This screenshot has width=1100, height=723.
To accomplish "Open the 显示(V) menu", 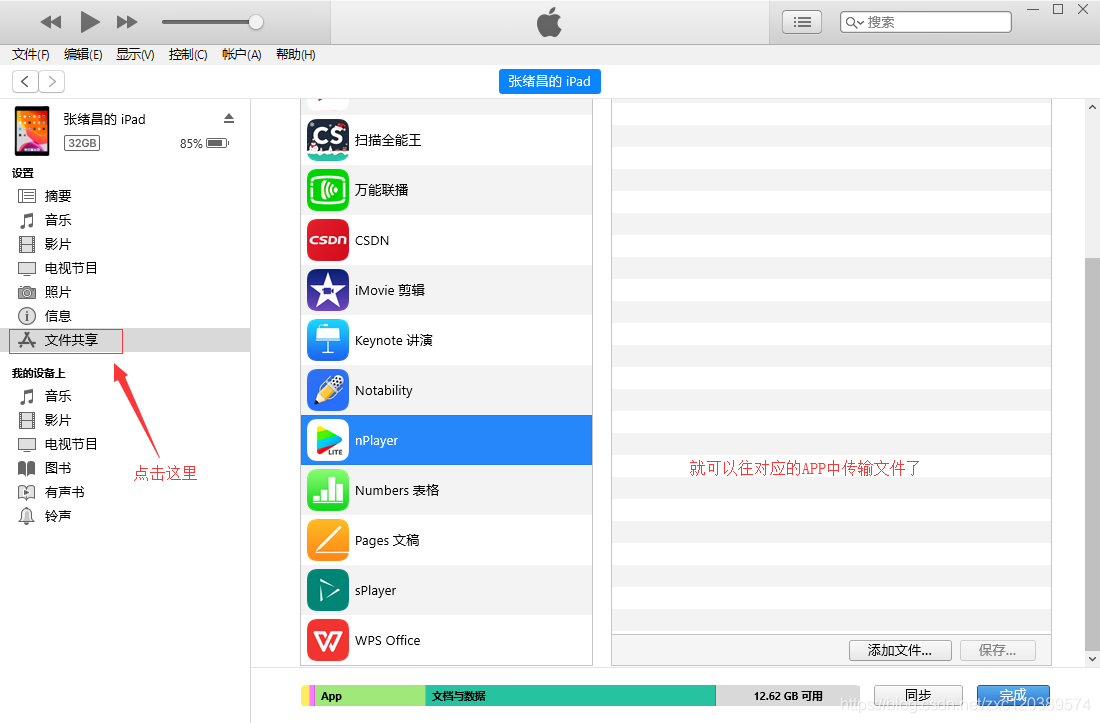I will click(x=135, y=55).
